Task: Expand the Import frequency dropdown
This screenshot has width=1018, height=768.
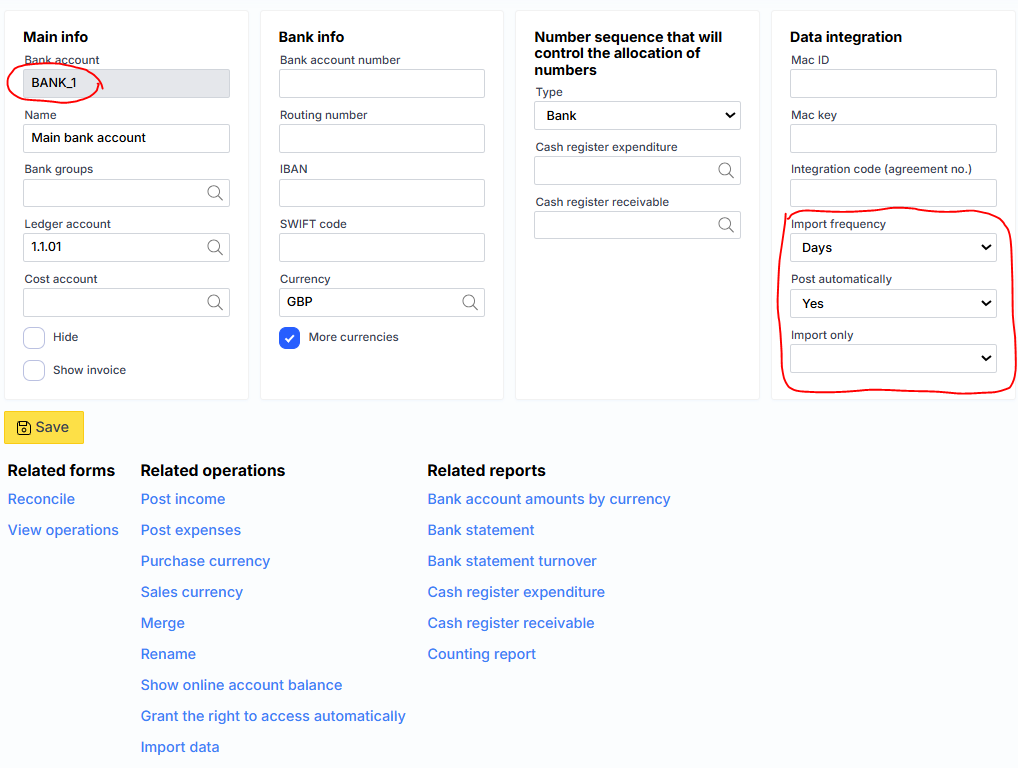Action: pyautogui.click(x=893, y=248)
